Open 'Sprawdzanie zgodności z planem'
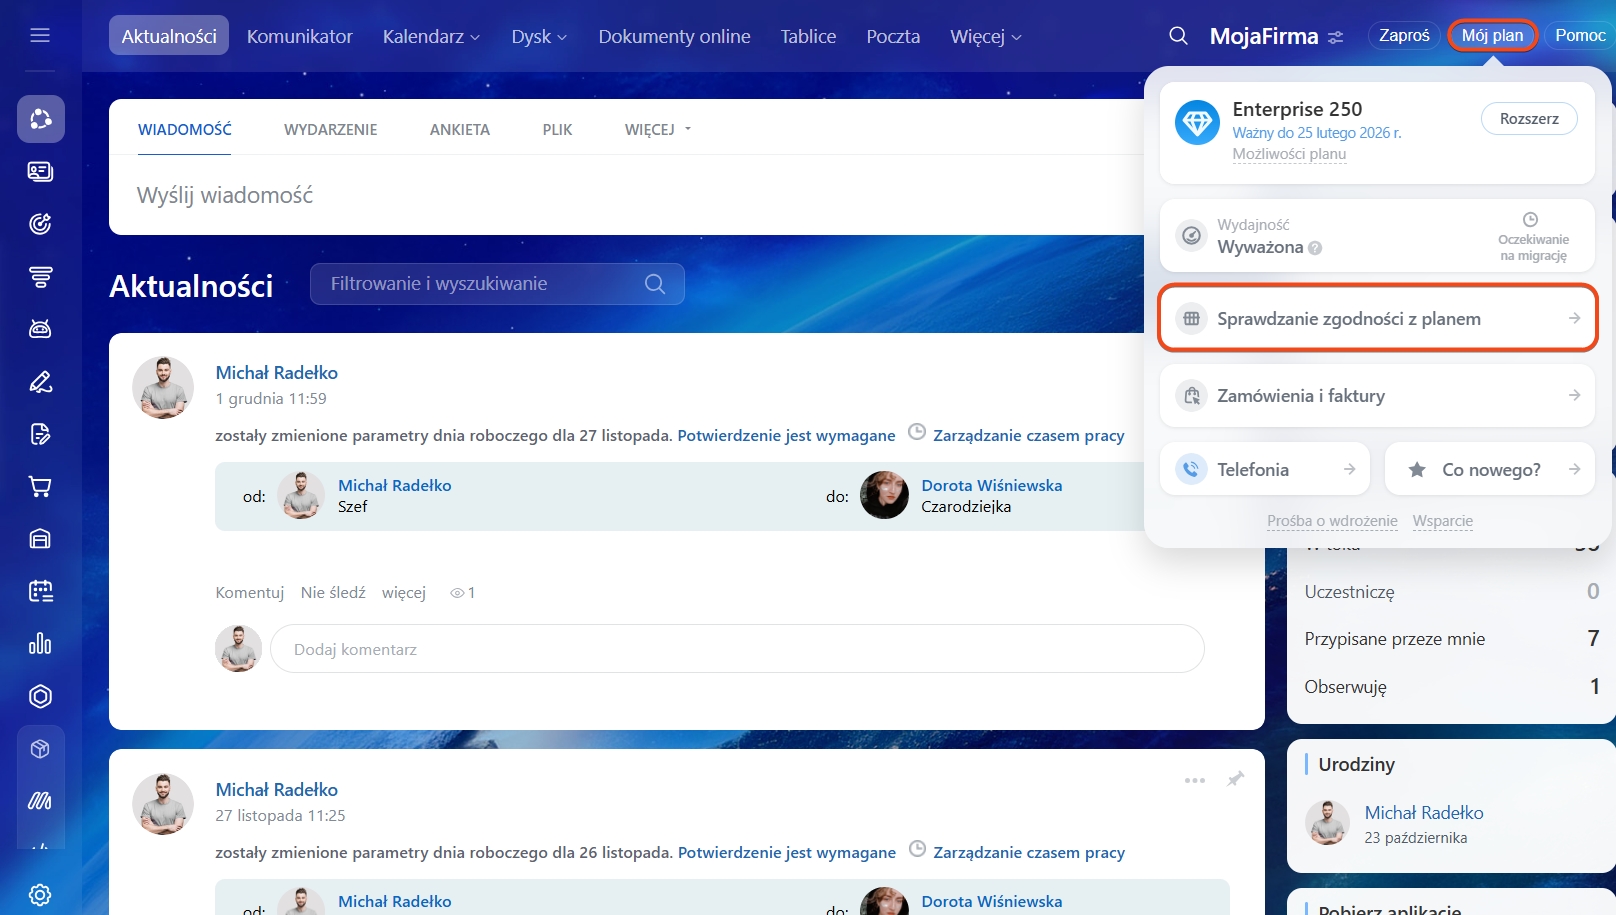Image resolution: width=1616 pixels, height=915 pixels. coord(1377,318)
